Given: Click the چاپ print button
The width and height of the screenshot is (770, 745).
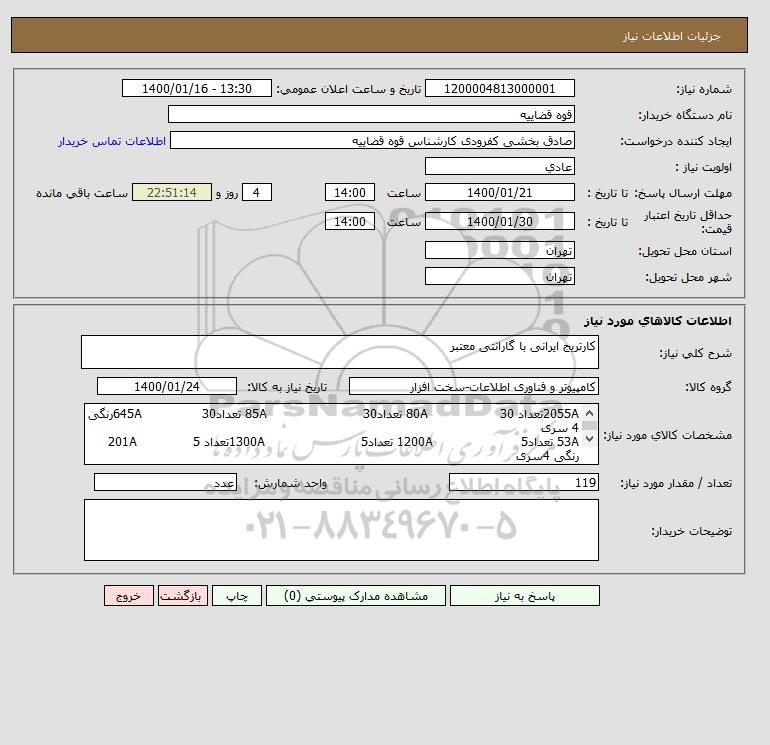Looking at the screenshot, I should tap(237, 595).
